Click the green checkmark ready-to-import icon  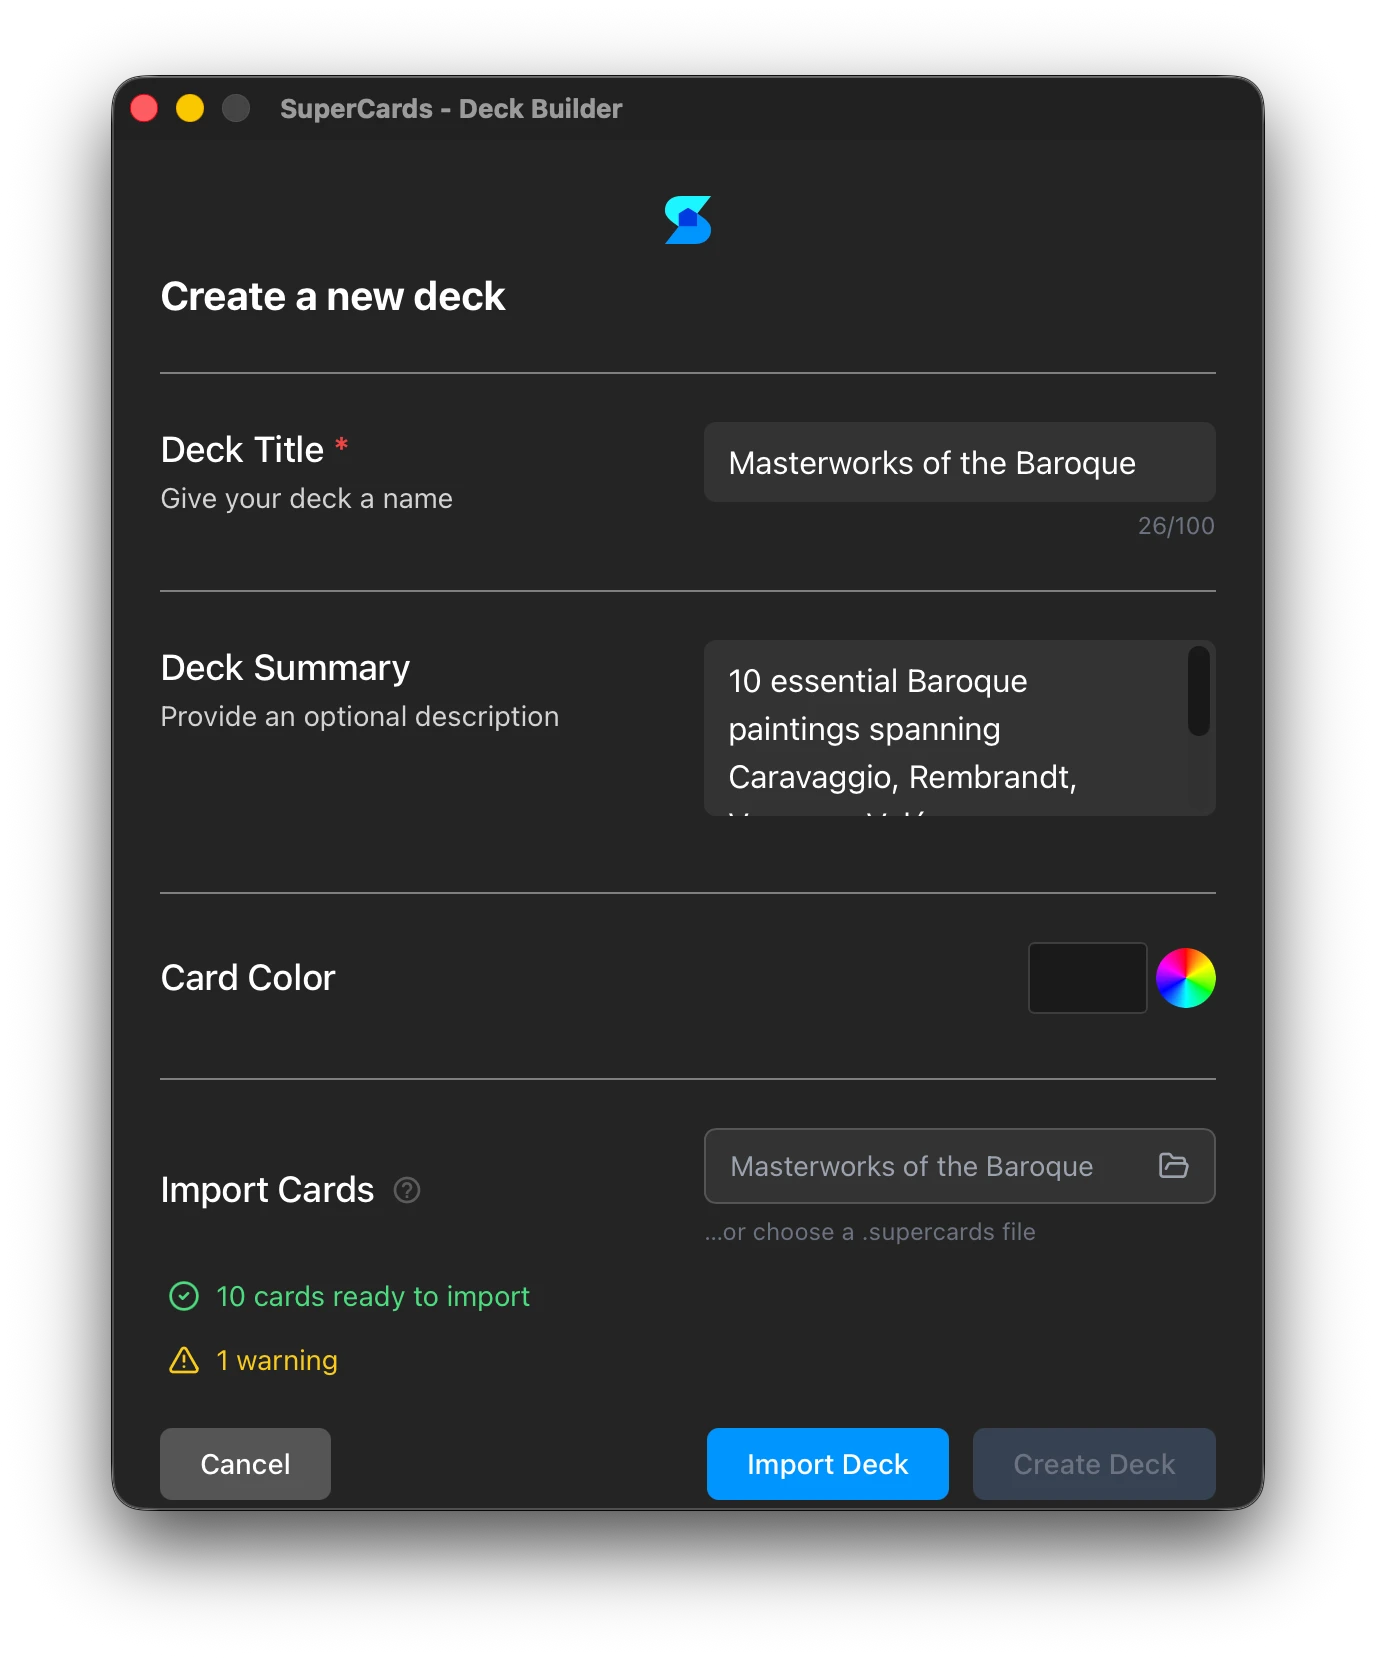coord(184,1296)
